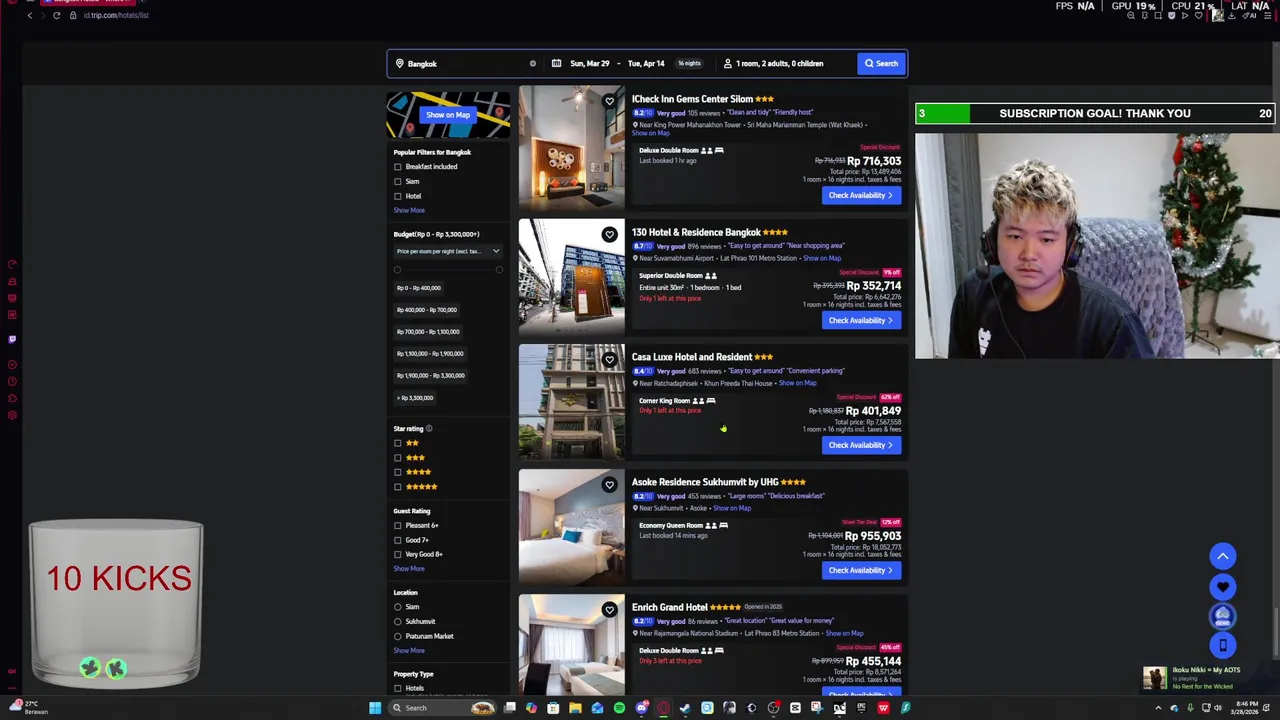1280x720 pixels.
Task: Open the Sun, Mar 29 check-in date picker
Action: coord(590,64)
